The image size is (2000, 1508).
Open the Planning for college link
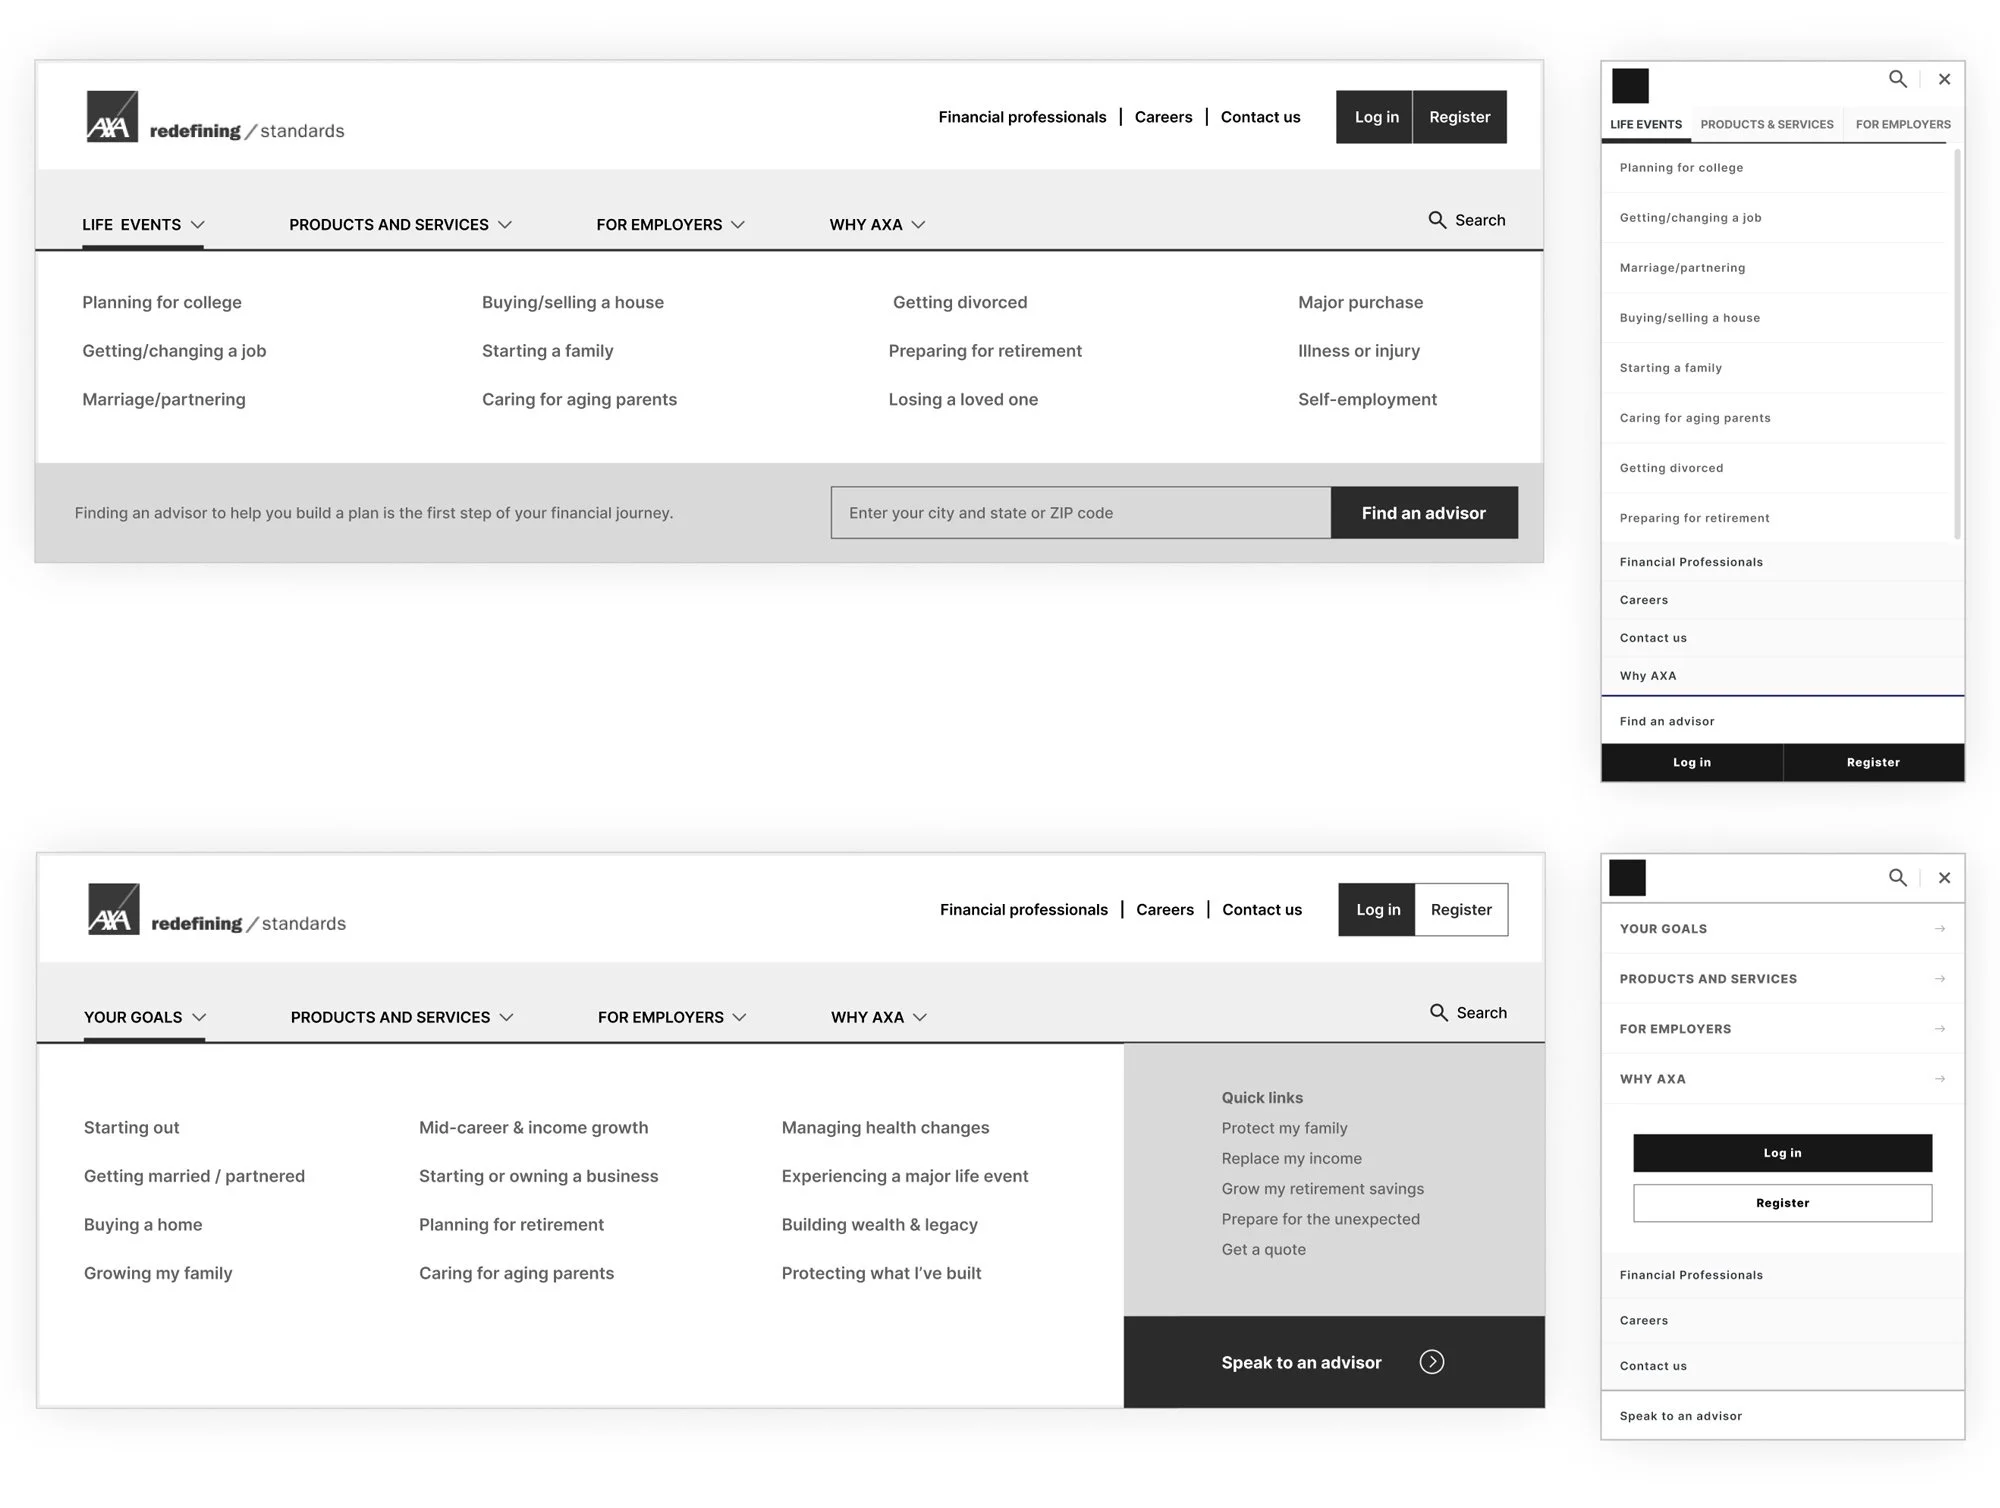pos(162,301)
